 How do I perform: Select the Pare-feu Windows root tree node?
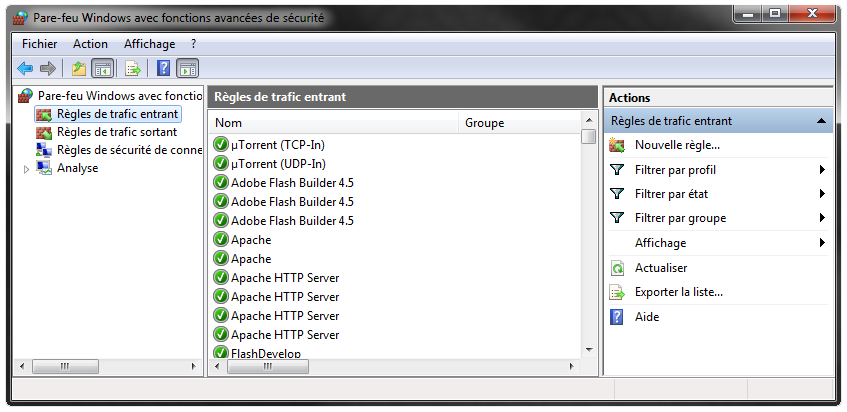120,96
